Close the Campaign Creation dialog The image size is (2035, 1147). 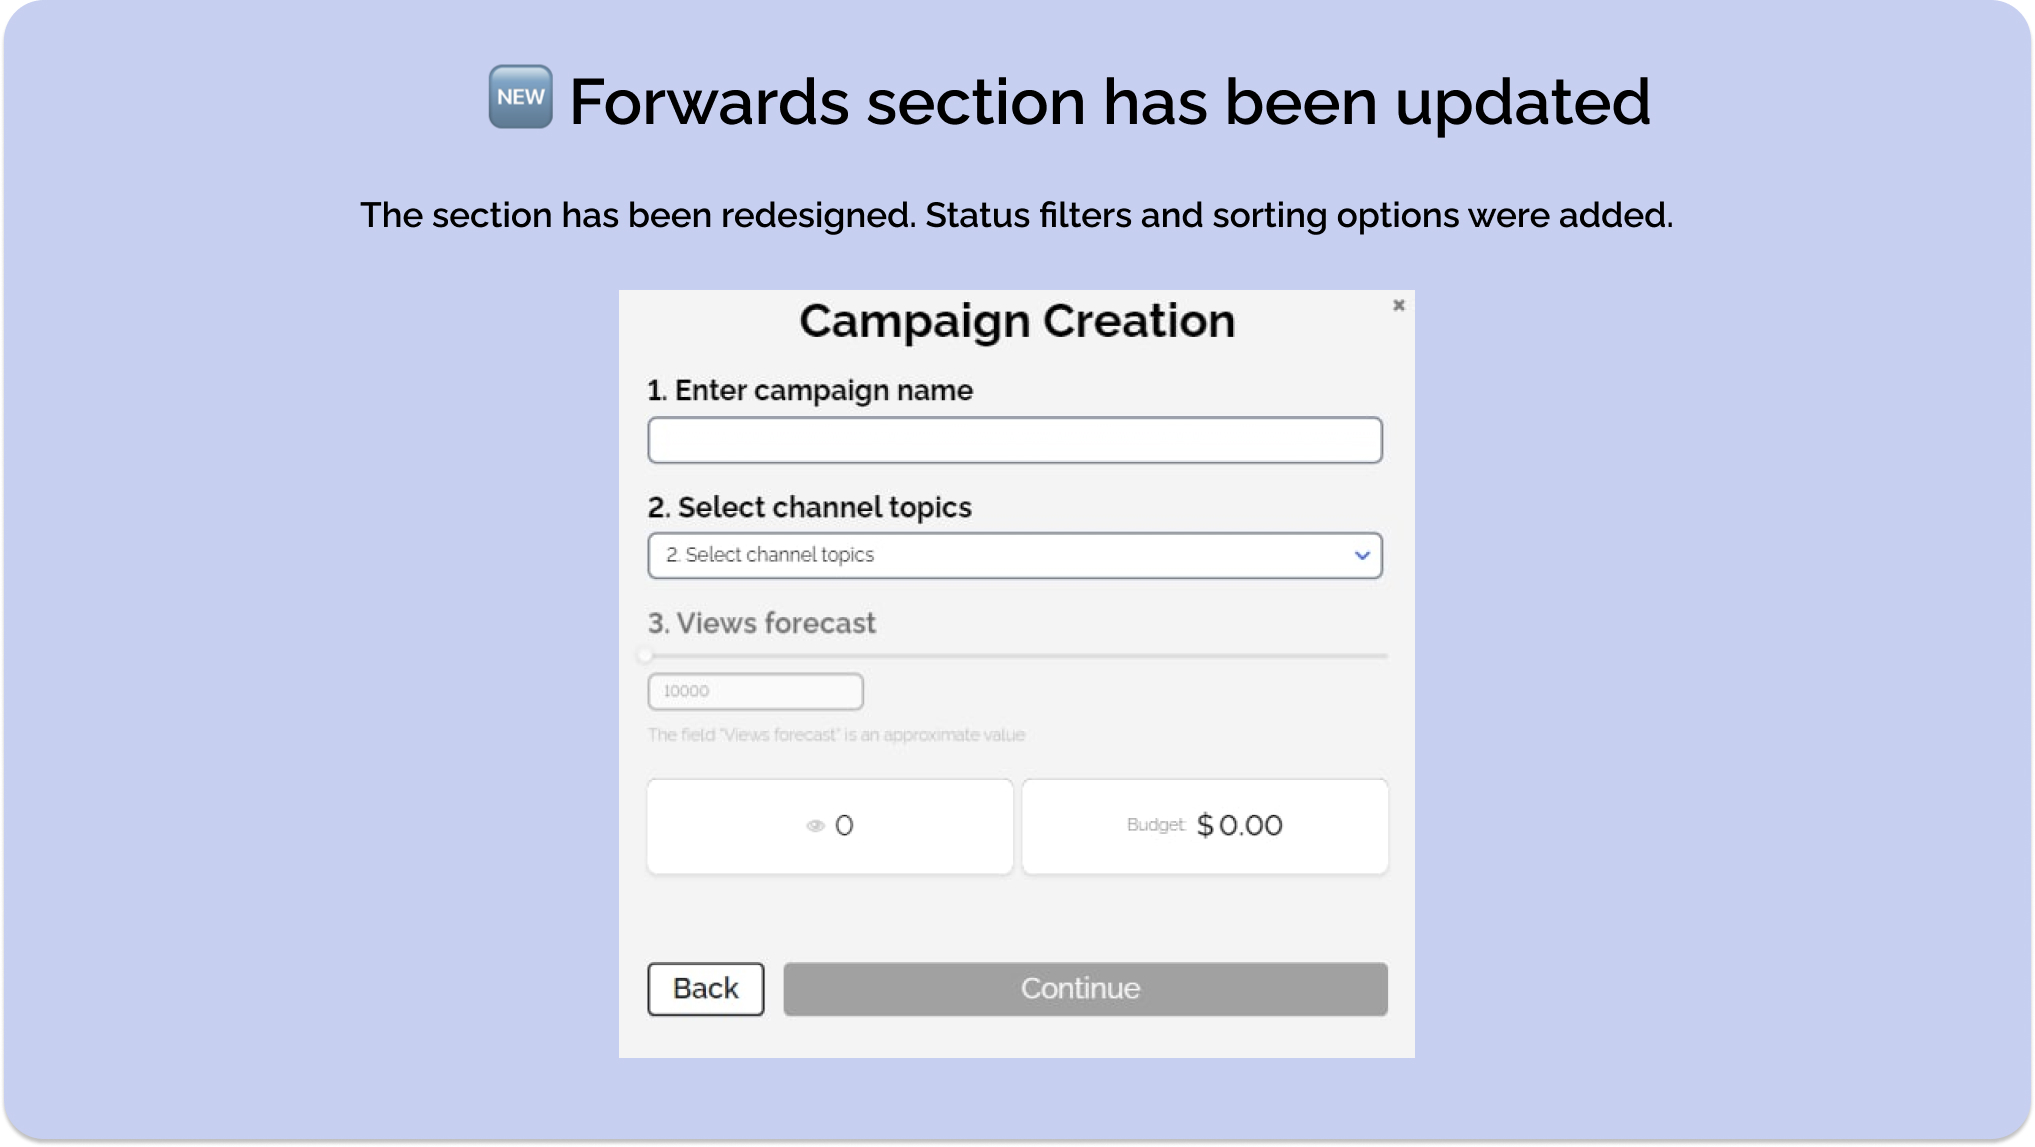coord(1398,305)
